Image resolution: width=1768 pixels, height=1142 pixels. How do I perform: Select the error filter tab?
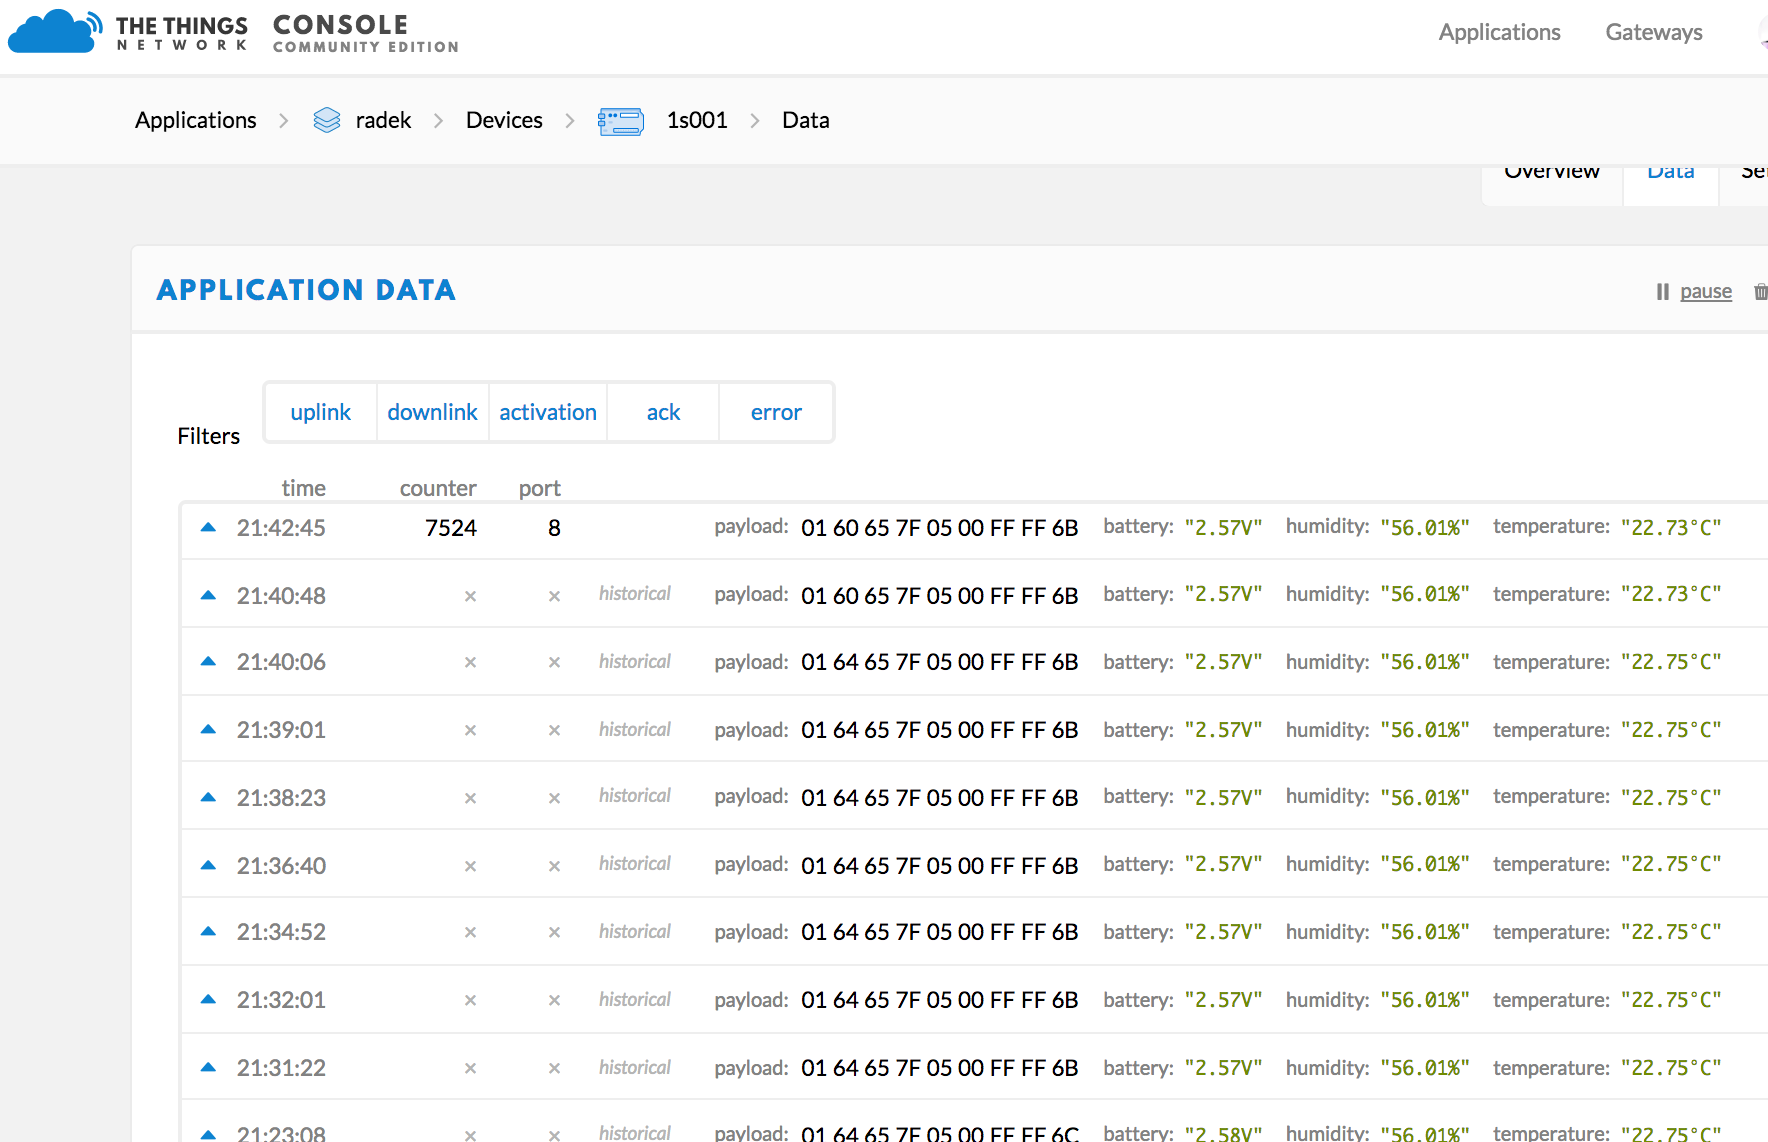tap(776, 412)
